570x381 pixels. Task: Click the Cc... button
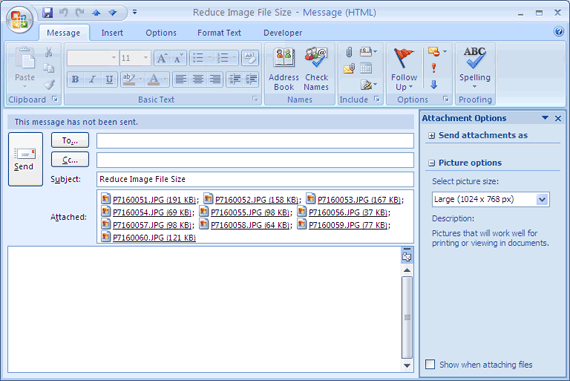tap(70, 160)
